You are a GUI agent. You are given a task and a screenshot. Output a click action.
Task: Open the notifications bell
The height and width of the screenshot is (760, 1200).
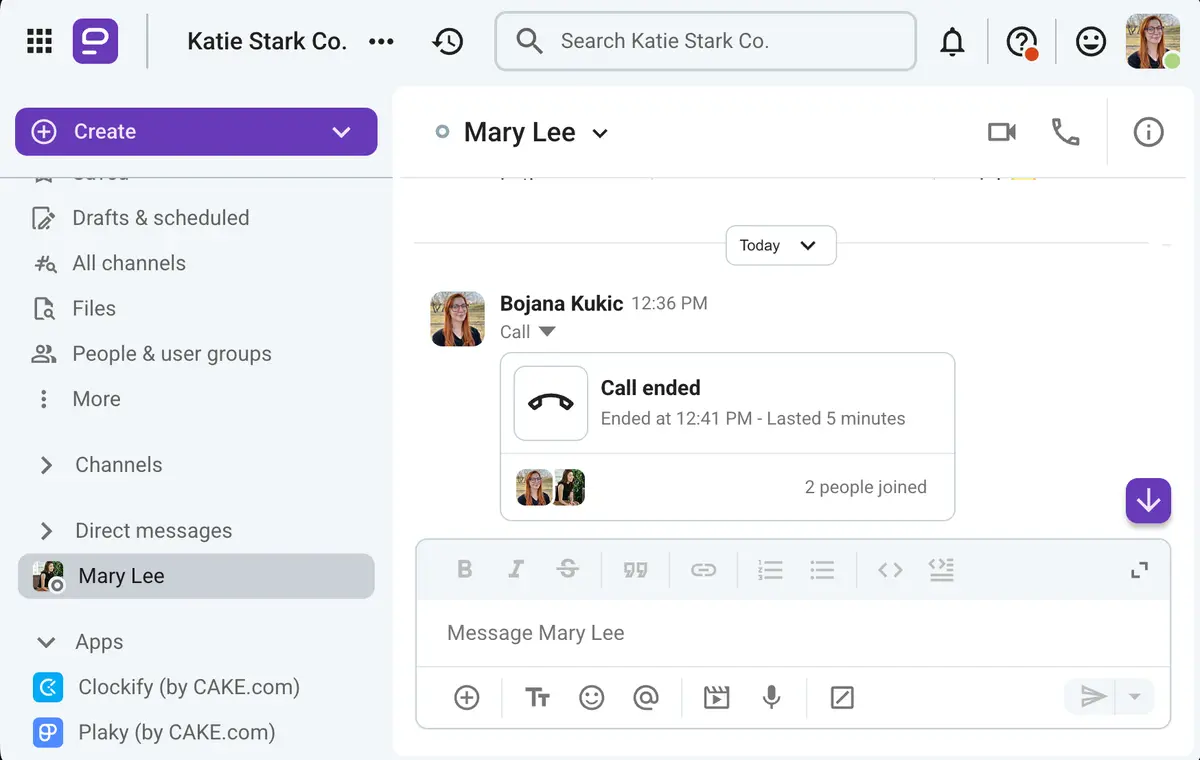click(952, 41)
